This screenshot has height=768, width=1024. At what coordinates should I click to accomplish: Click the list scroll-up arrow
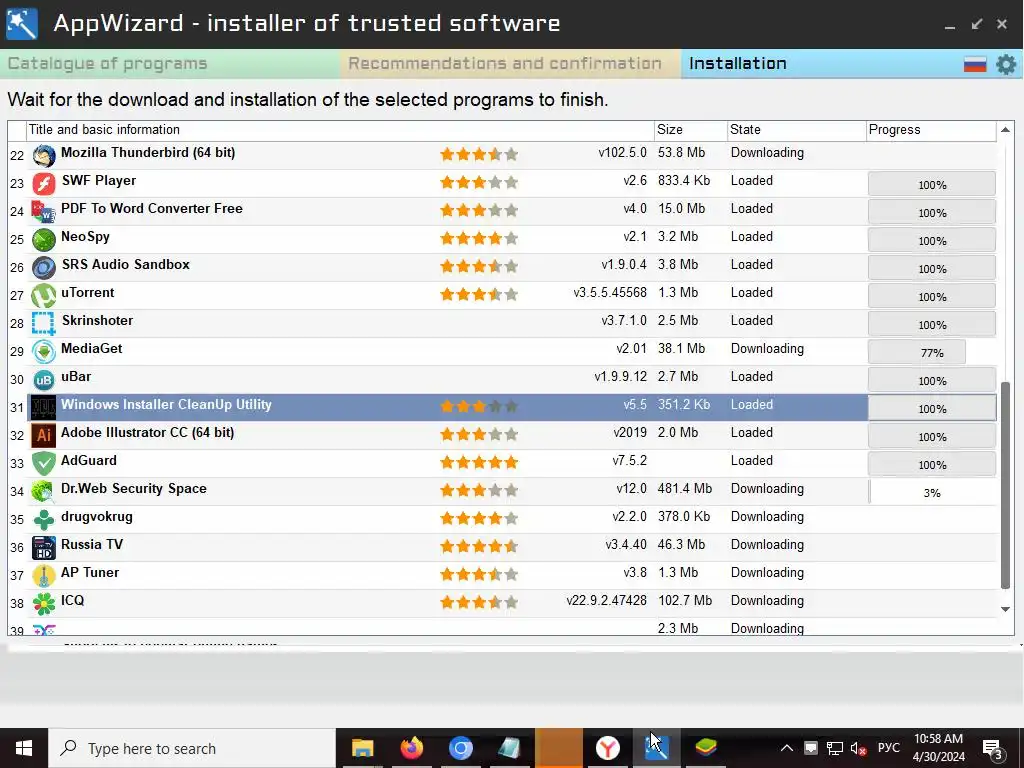[x=1006, y=130]
